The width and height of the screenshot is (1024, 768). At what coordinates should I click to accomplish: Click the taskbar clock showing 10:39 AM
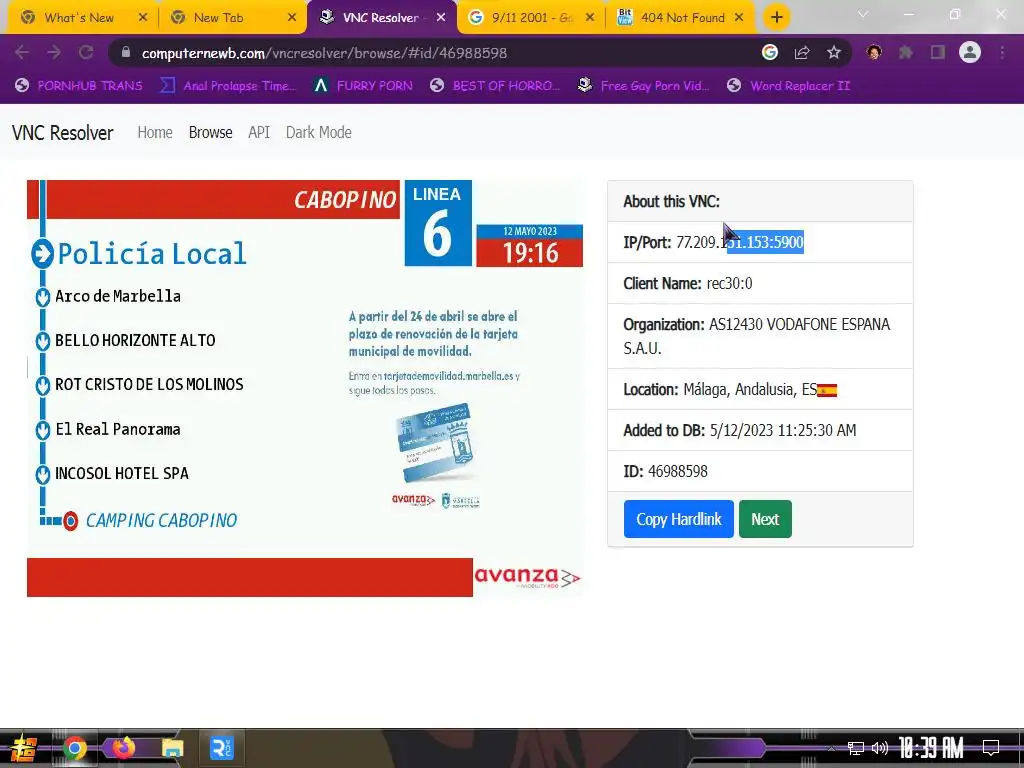[x=931, y=748]
